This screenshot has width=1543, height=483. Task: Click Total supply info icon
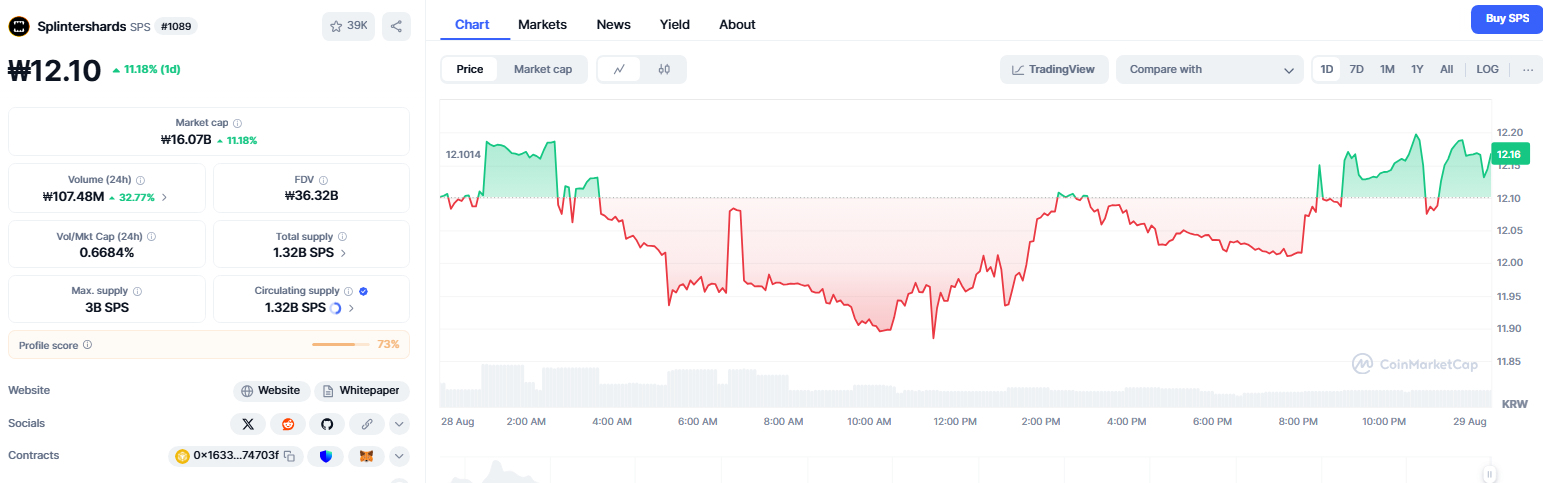(342, 237)
